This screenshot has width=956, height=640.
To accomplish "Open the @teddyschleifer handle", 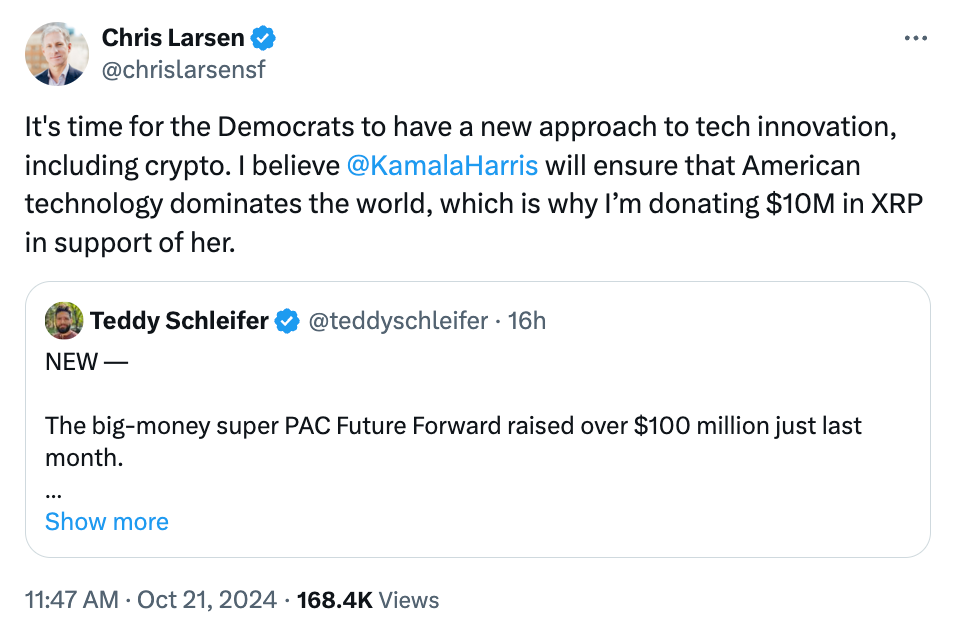I will pyautogui.click(x=398, y=321).
